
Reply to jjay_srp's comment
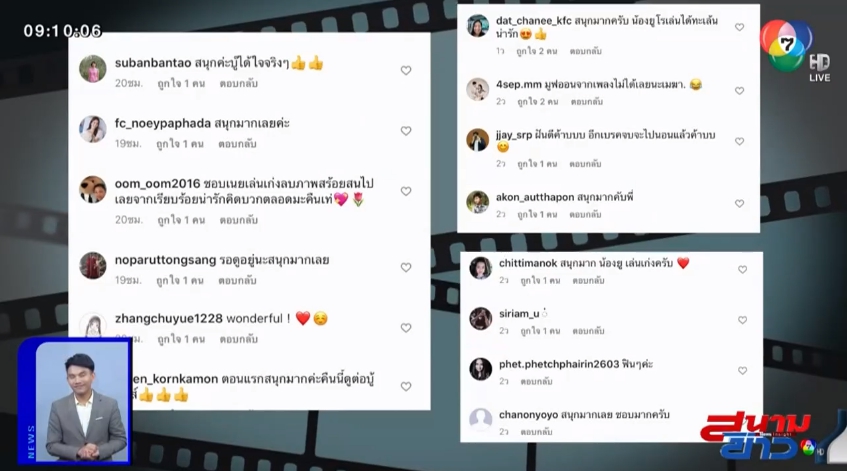[585, 164]
